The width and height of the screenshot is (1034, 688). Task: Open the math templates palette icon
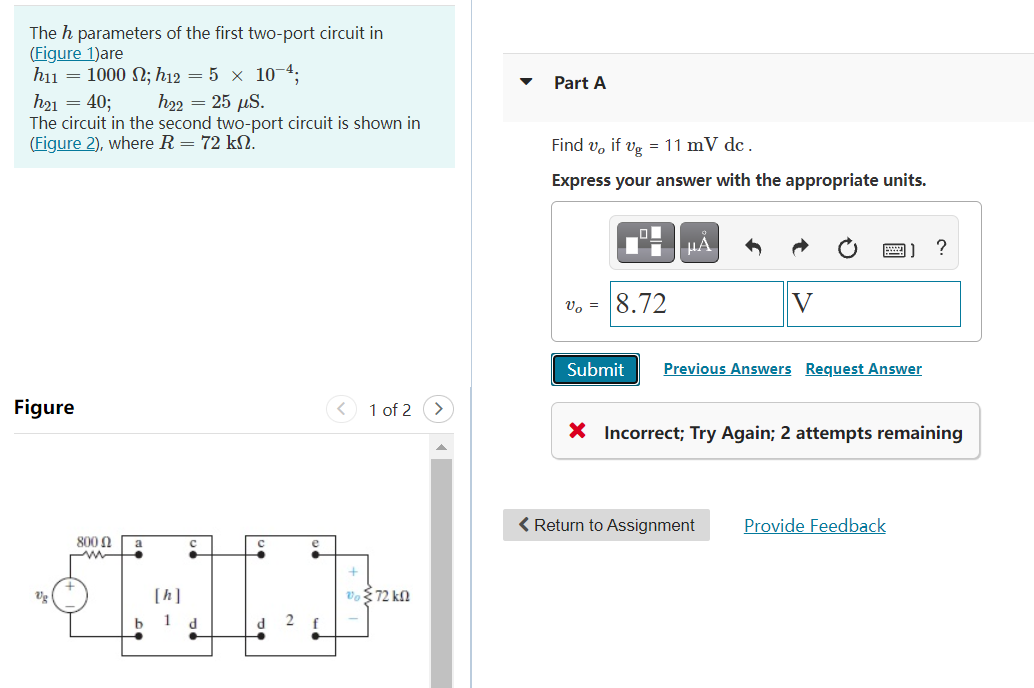(x=644, y=242)
